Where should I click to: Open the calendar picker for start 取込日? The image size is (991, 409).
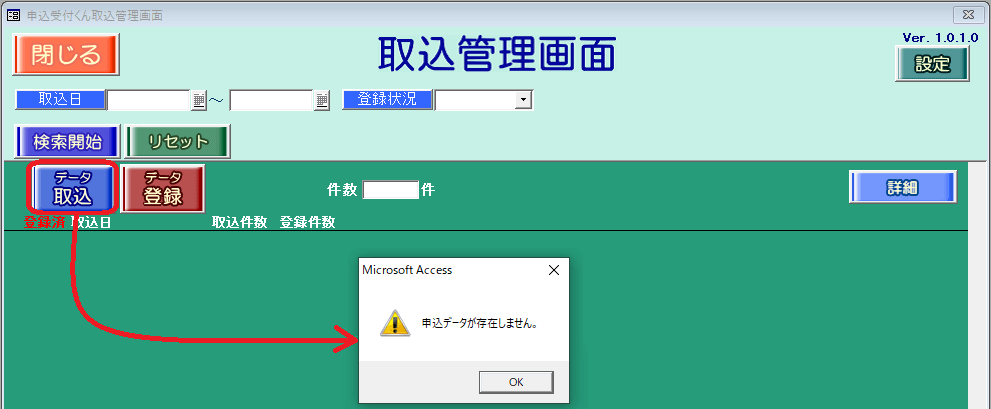click(199, 100)
